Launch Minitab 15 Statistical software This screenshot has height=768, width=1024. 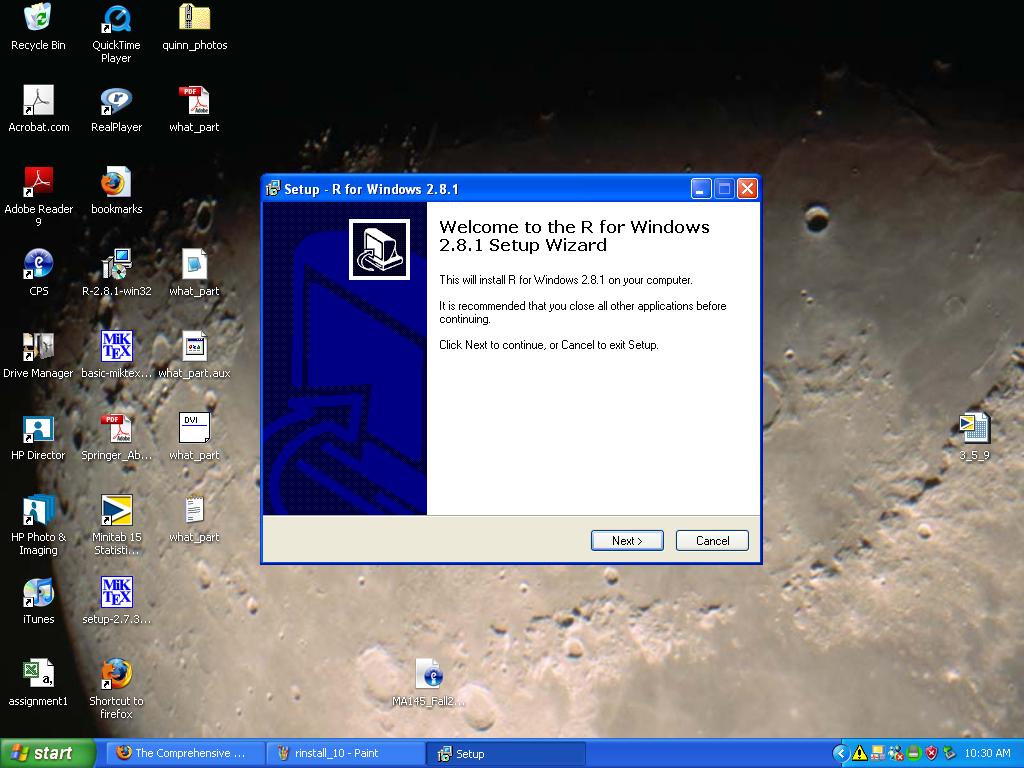pos(115,513)
